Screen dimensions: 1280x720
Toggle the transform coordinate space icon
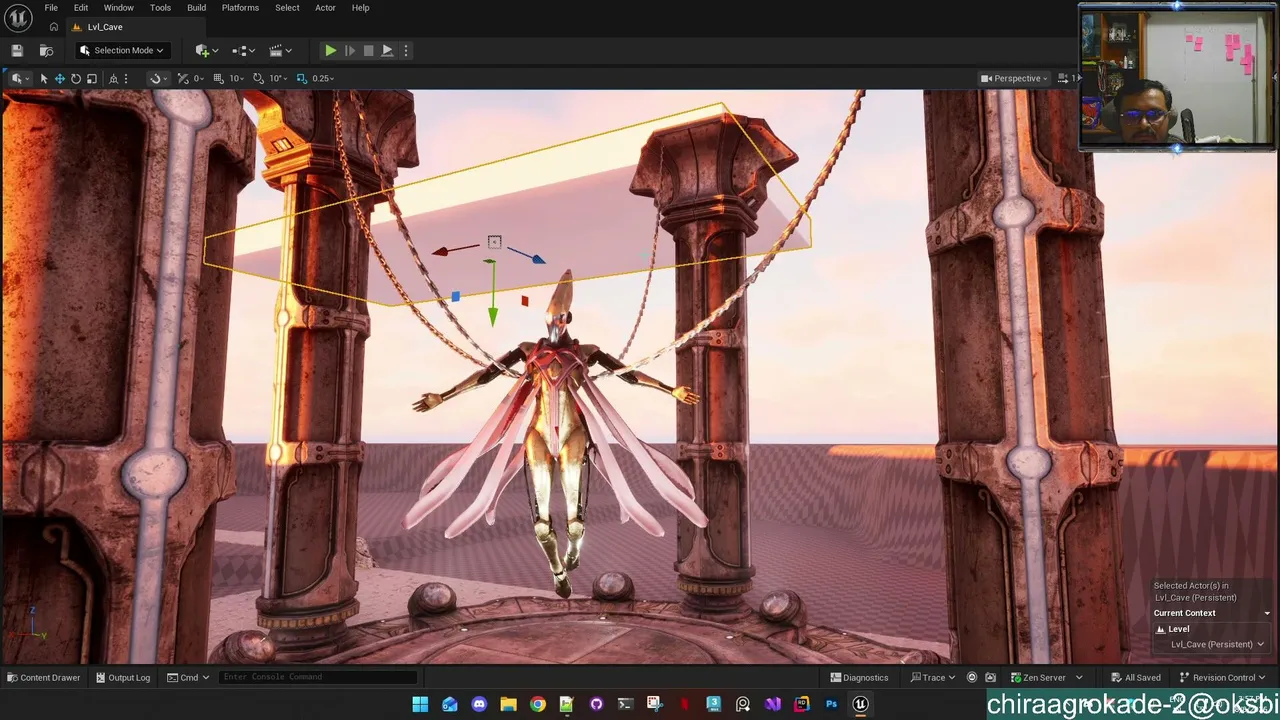point(113,78)
